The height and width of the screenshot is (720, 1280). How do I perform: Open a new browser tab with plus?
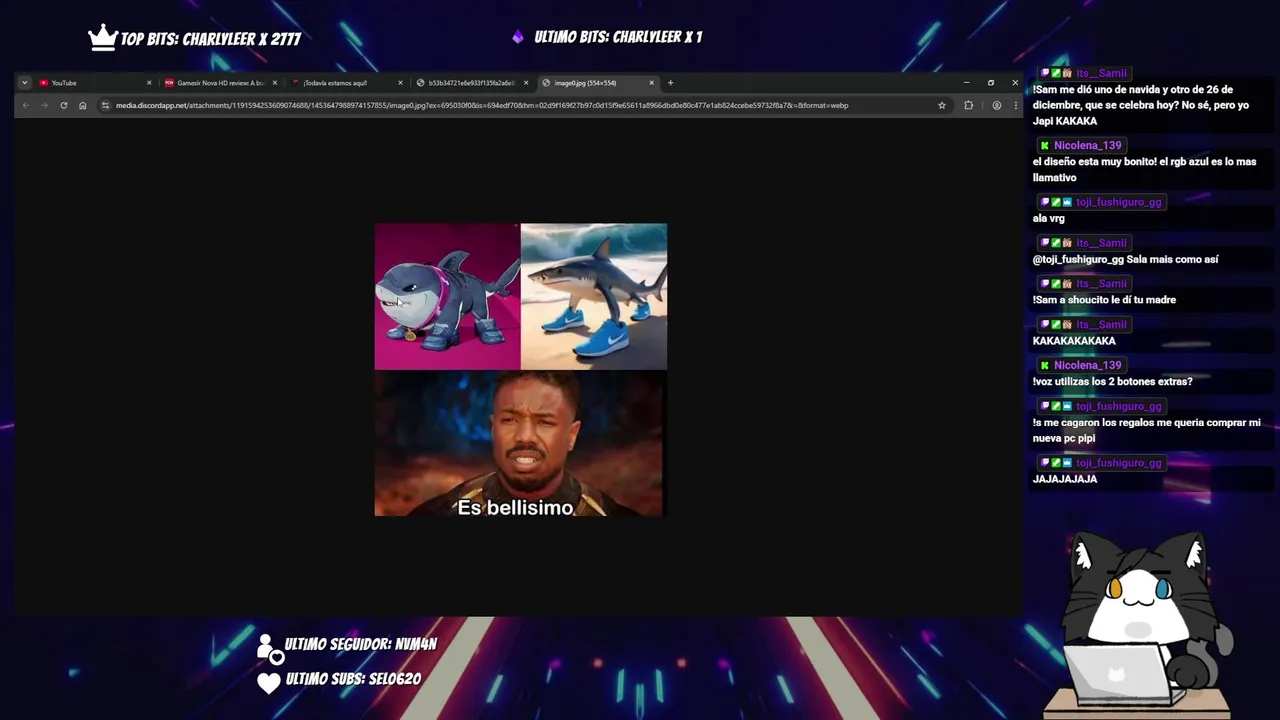[670, 83]
